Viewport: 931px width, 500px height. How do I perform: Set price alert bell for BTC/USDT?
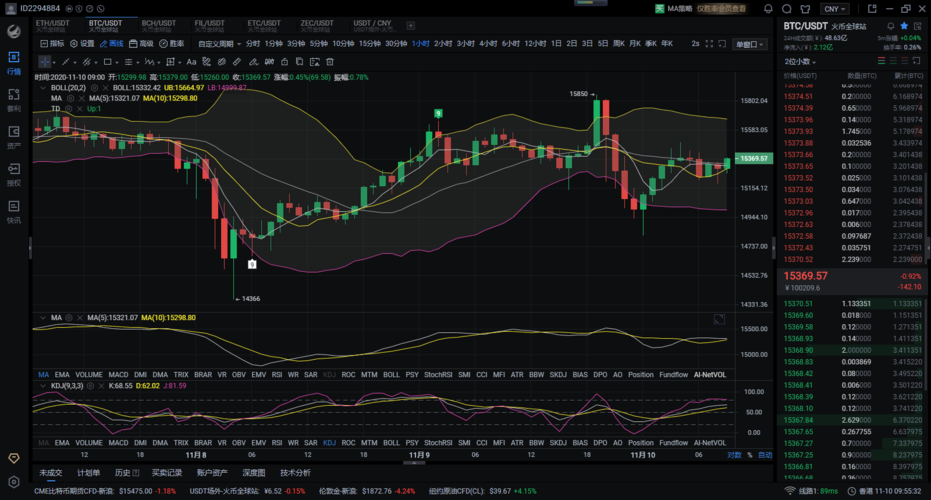pos(891,26)
